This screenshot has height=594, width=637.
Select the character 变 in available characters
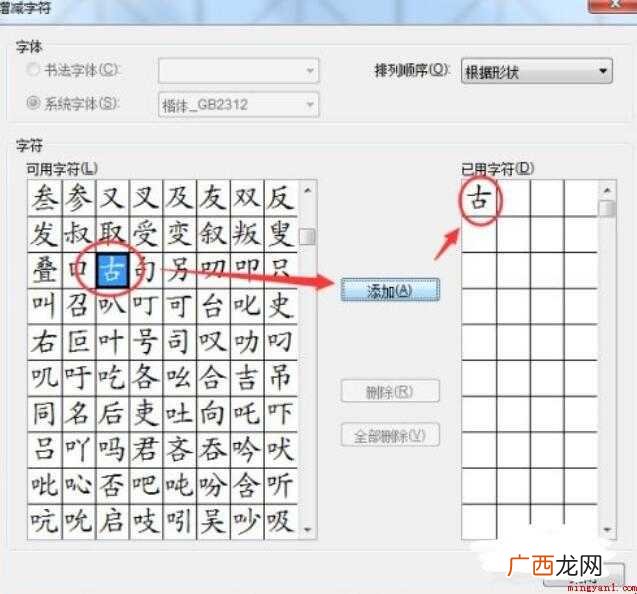click(x=180, y=234)
